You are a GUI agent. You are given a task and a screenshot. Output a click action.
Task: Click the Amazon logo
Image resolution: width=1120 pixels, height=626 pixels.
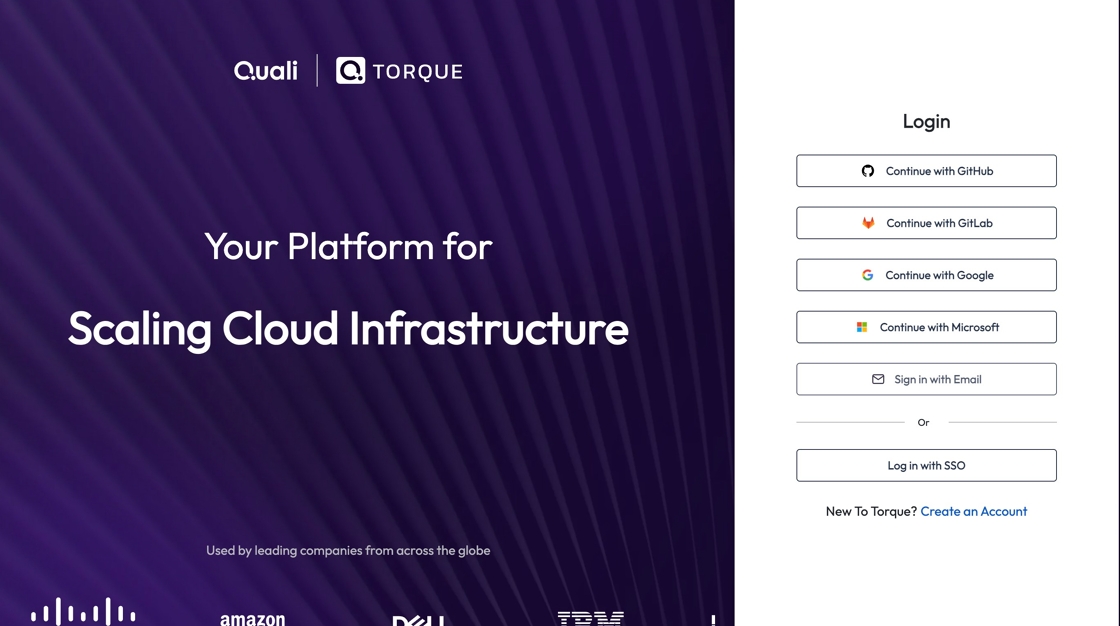pos(252,619)
